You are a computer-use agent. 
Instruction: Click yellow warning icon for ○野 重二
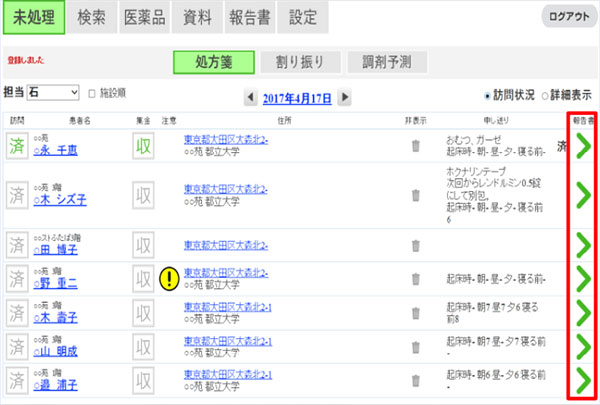(169, 278)
